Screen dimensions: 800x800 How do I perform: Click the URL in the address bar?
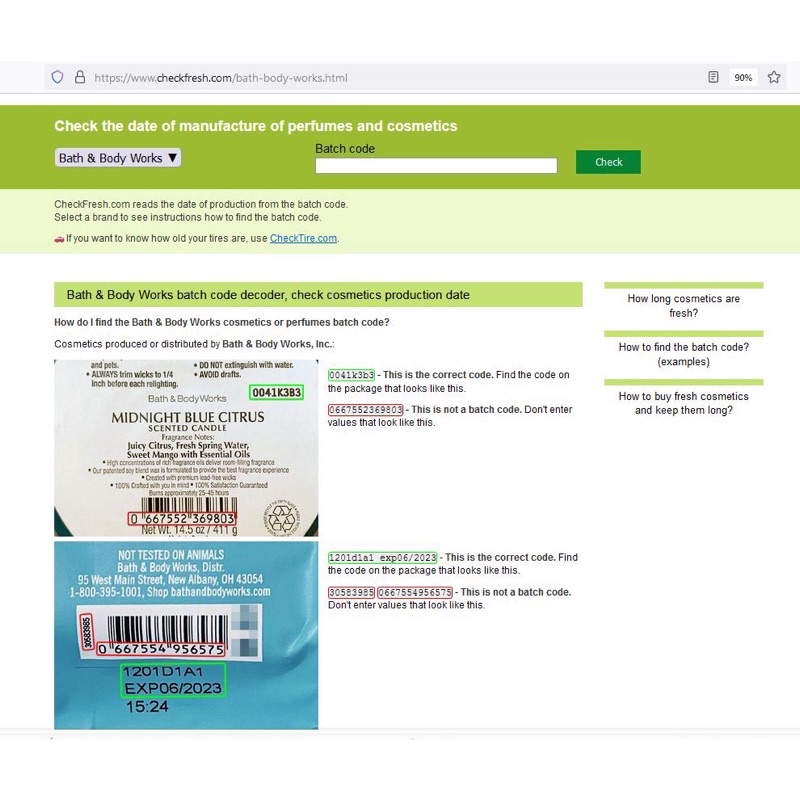220,78
